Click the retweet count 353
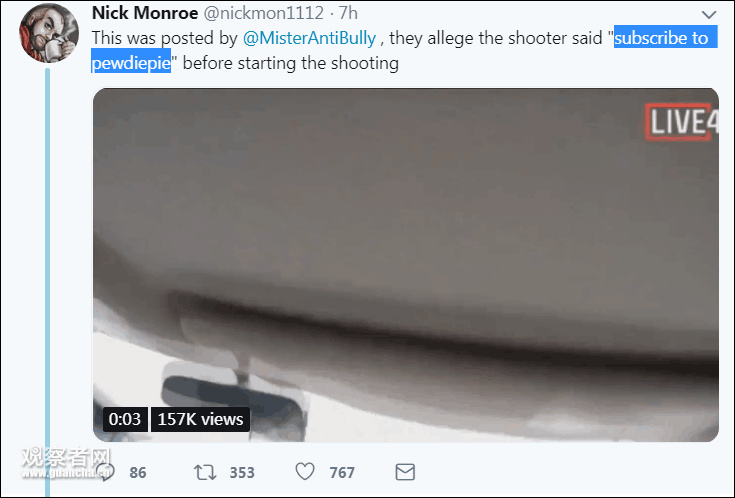Screen dimensions: 735x498 point(242,473)
